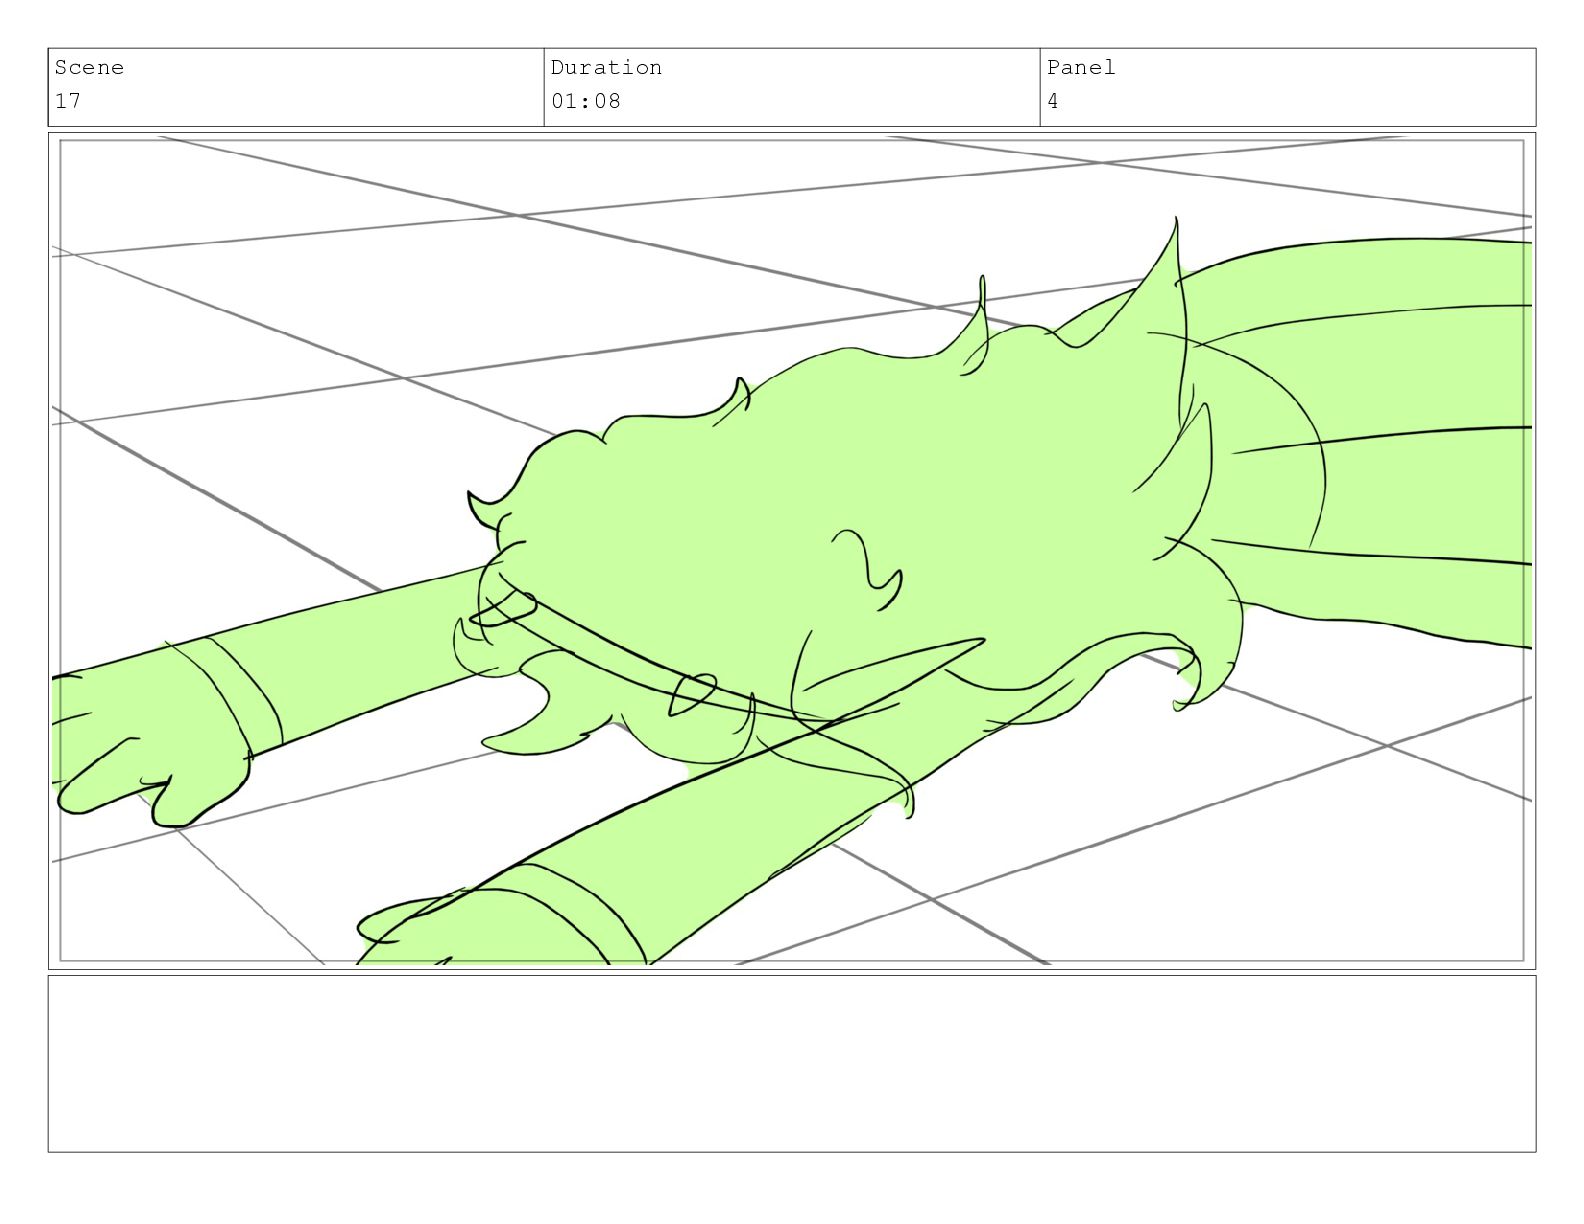Click the 'Scene' header label
The image size is (1584, 1224).
click(x=89, y=68)
